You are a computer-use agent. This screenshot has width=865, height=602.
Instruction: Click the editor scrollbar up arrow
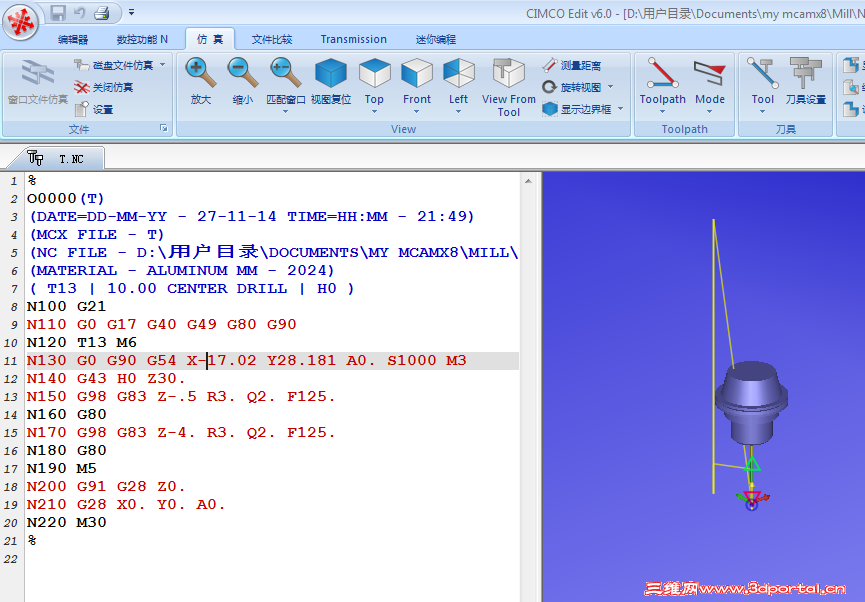coord(528,181)
